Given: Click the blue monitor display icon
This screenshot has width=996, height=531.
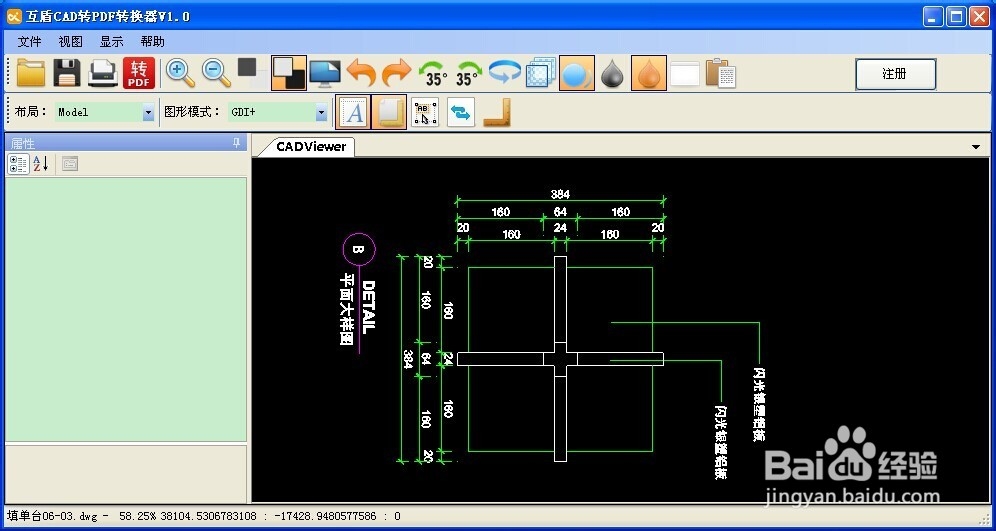Looking at the screenshot, I should pyautogui.click(x=325, y=74).
